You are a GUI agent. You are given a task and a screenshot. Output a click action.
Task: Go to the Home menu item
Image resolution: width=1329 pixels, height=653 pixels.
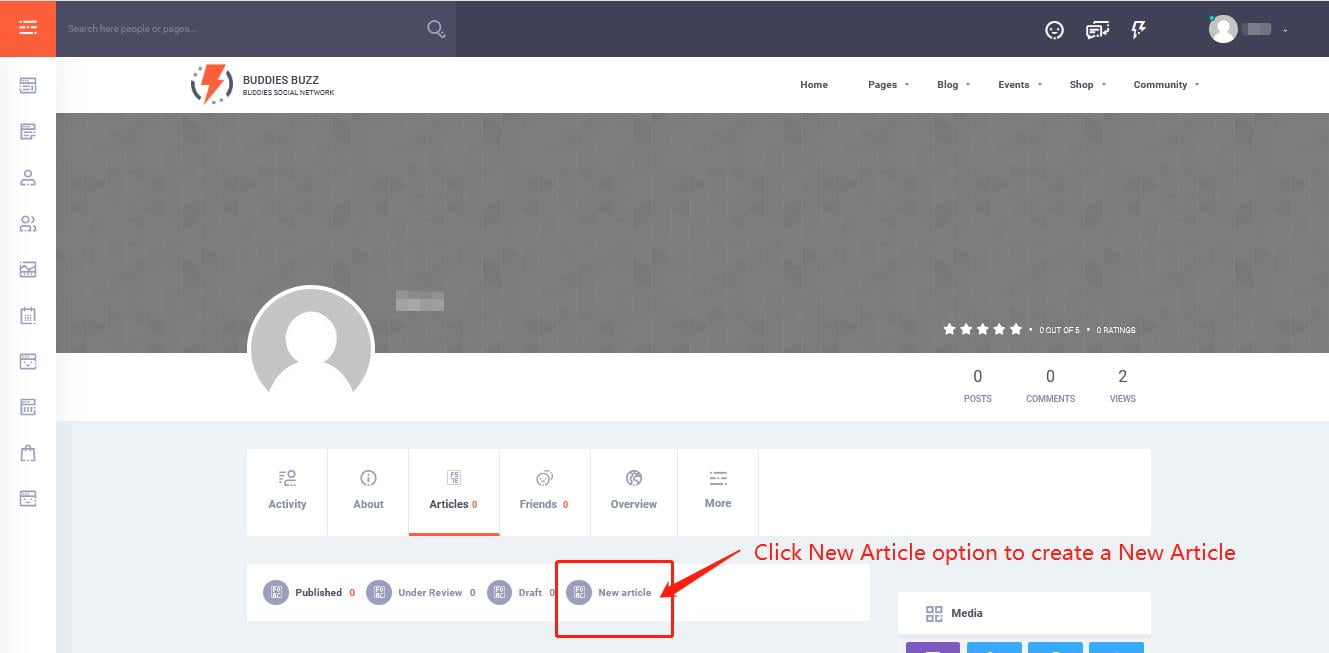[x=814, y=85]
